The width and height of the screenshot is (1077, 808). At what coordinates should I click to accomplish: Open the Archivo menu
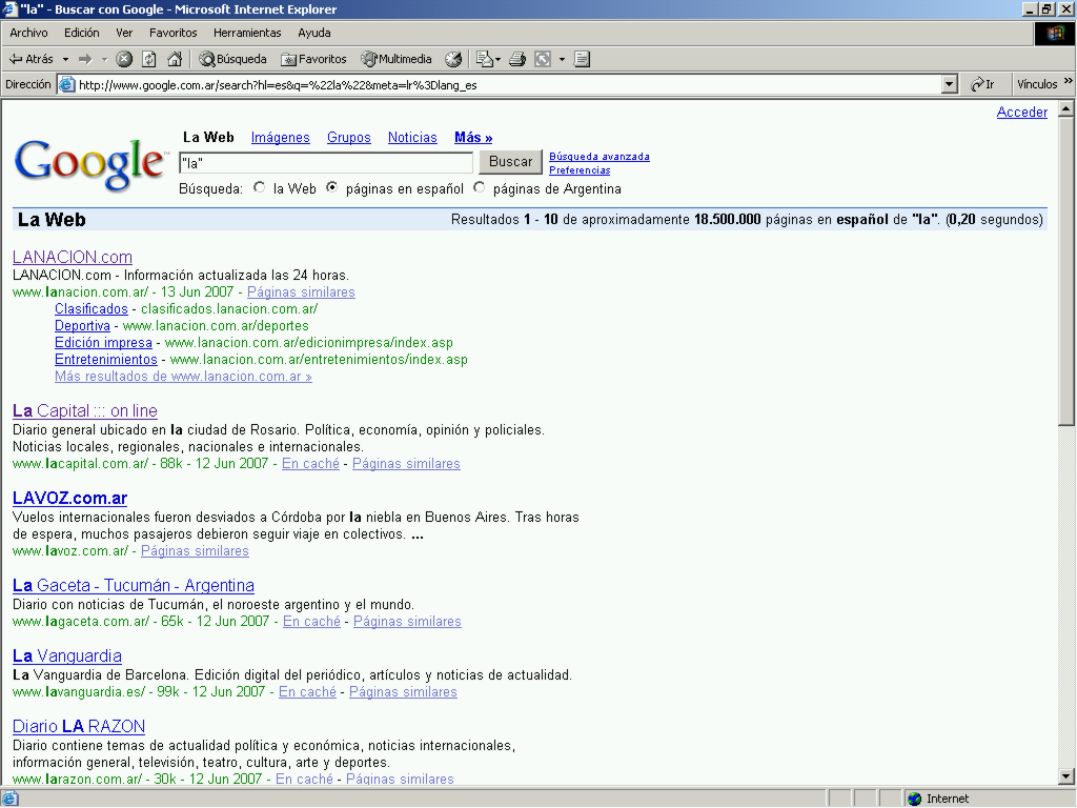point(29,33)
